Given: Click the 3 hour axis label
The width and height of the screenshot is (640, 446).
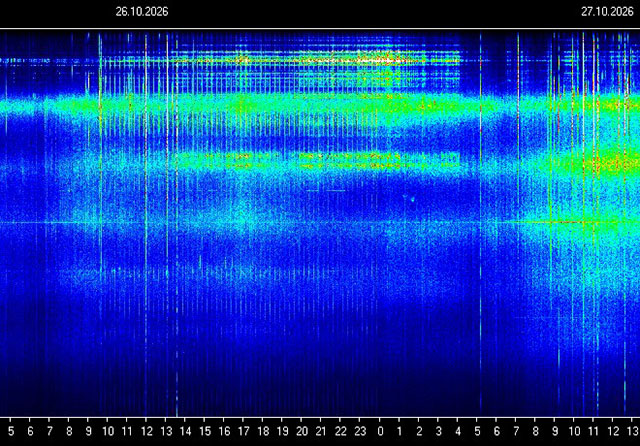Looking at the screenshot, I should coord(439,431).
